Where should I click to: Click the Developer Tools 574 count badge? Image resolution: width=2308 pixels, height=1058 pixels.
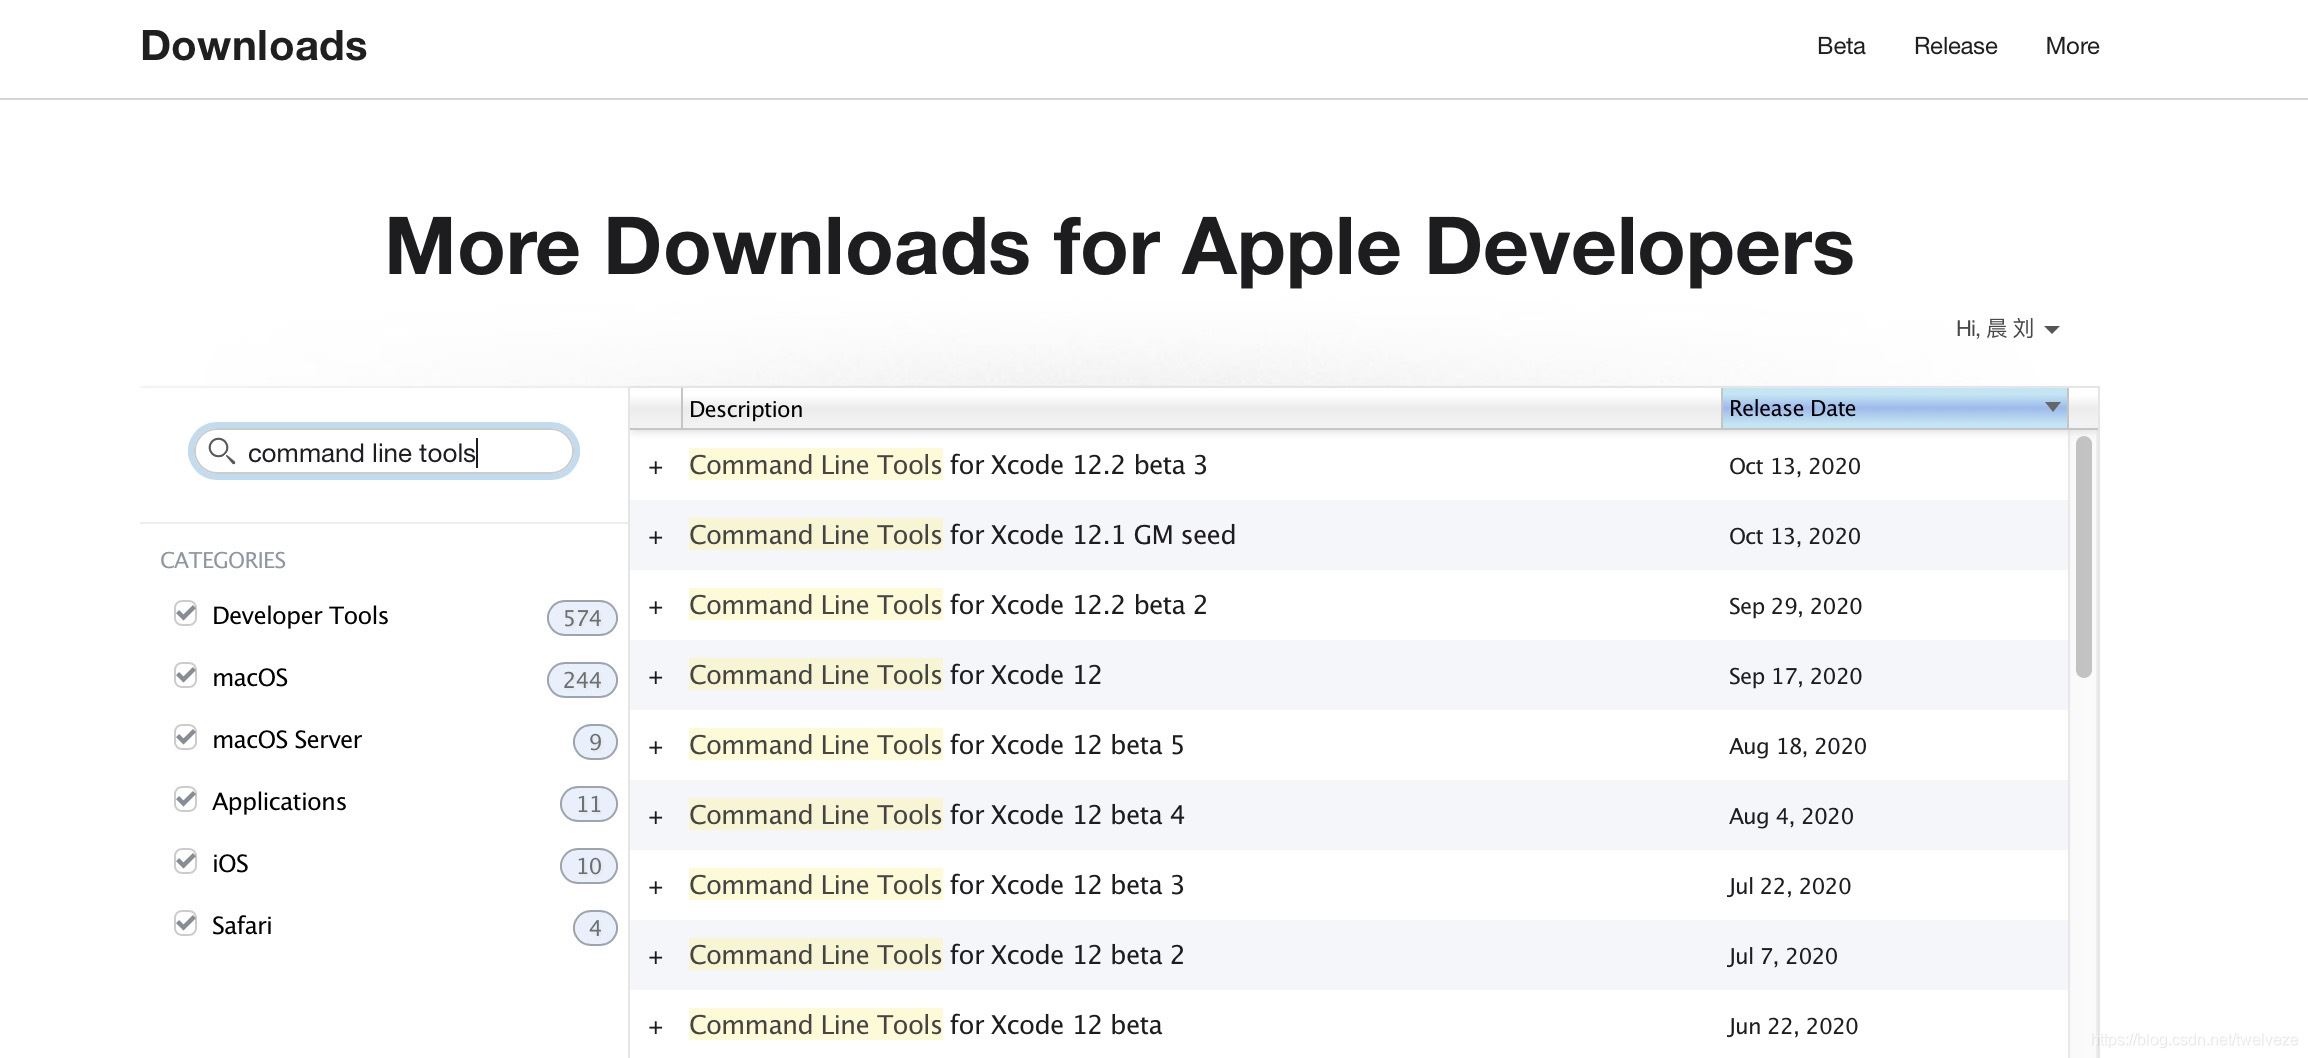(x=582, y=618)
